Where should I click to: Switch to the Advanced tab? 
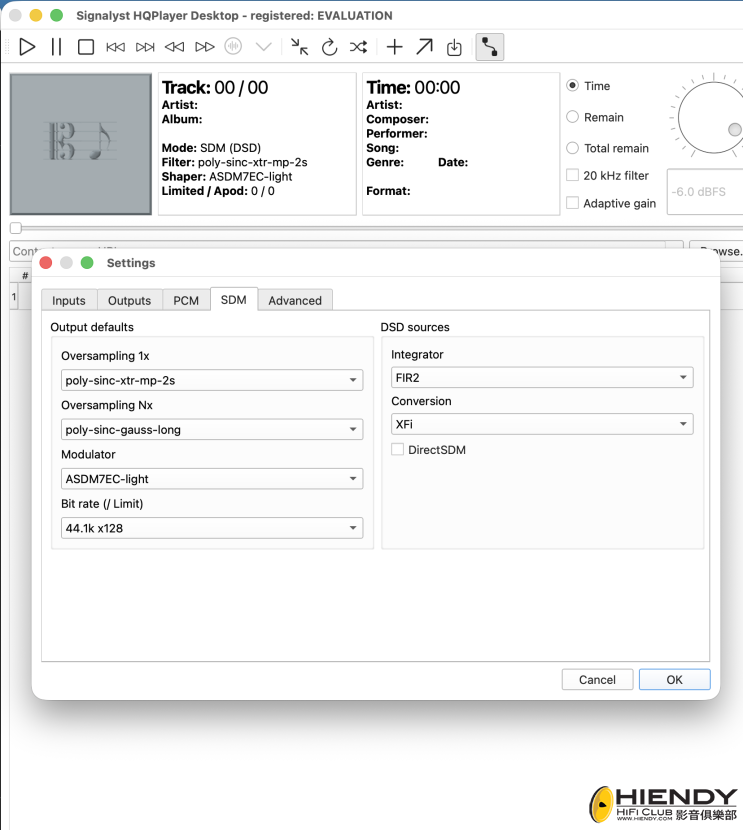click(295, 300)
